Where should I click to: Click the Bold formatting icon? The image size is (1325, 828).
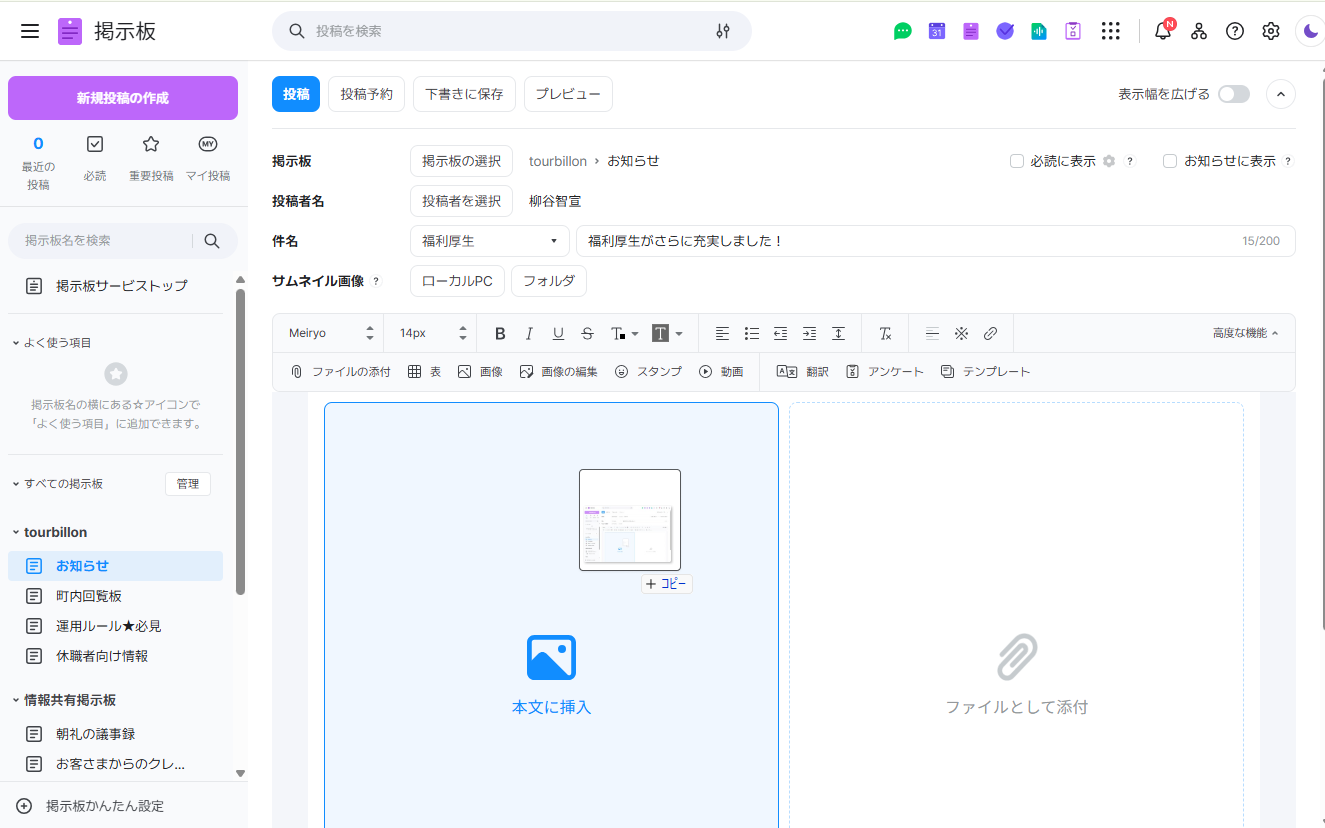(500, 333)
